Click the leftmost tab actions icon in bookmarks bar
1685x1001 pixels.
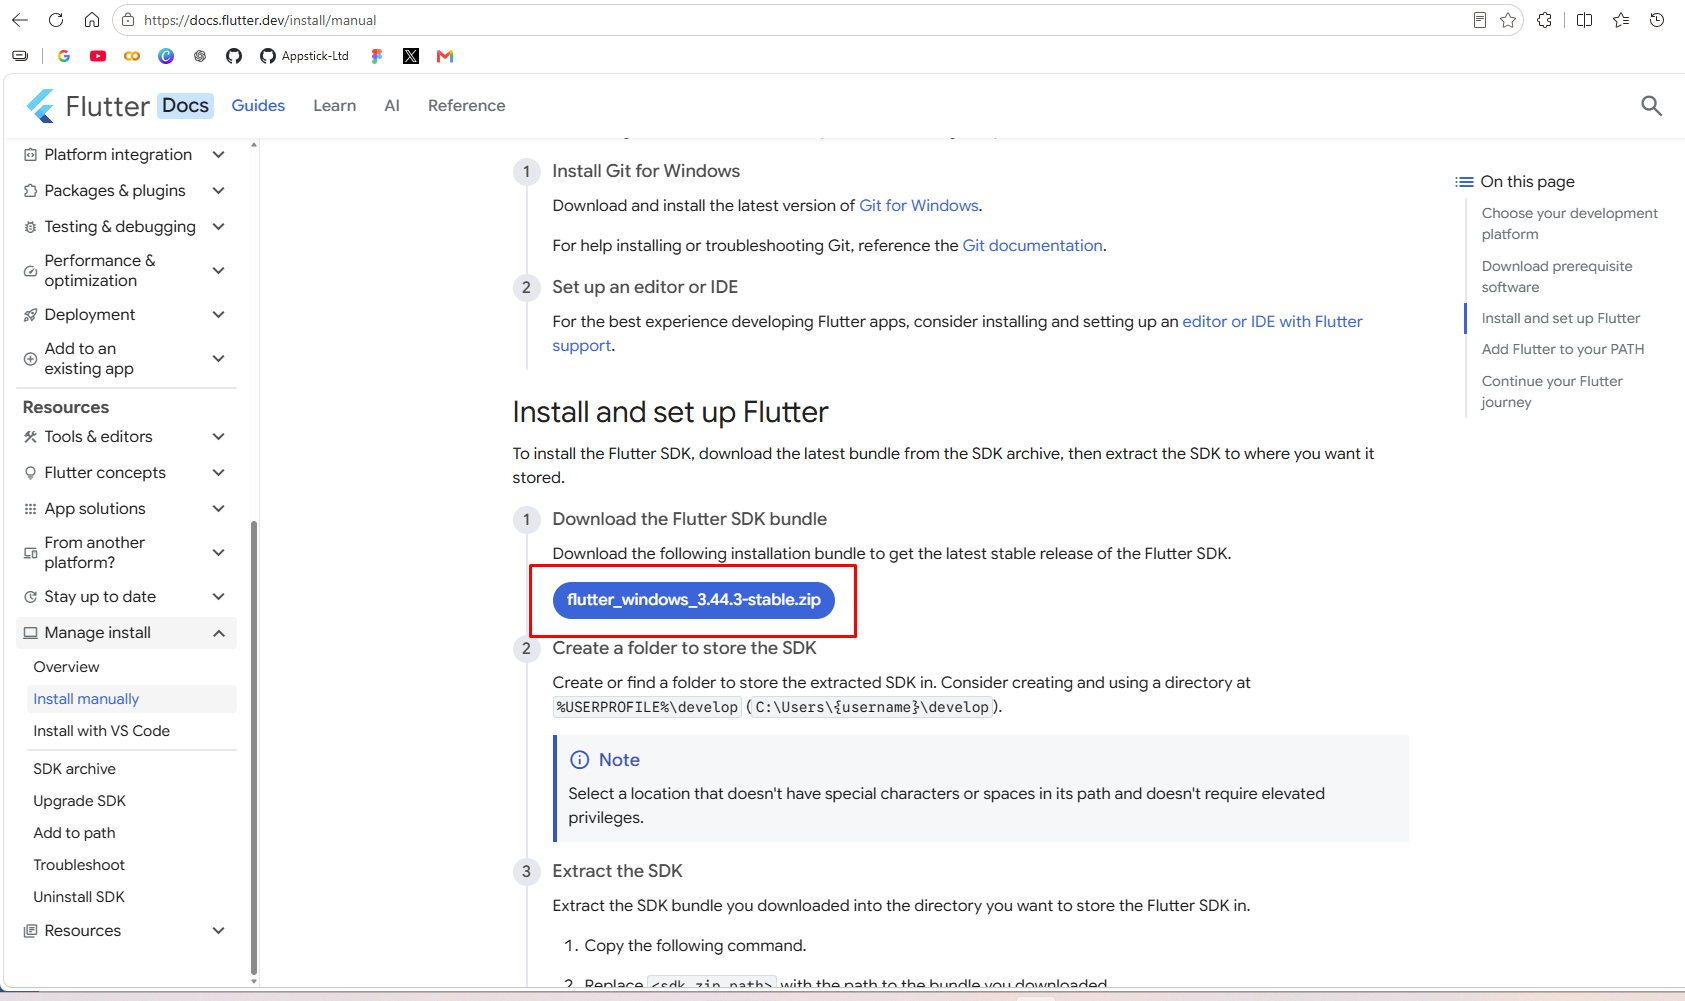20,56
